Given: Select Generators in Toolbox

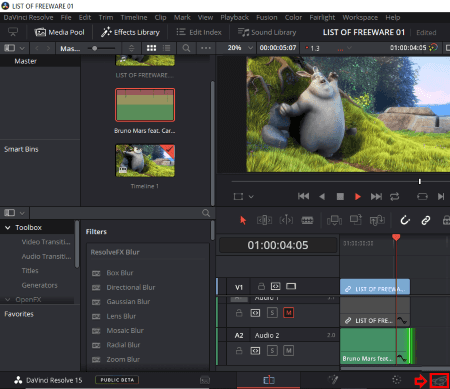Looking at the screenshot, I should coord(39,285).
